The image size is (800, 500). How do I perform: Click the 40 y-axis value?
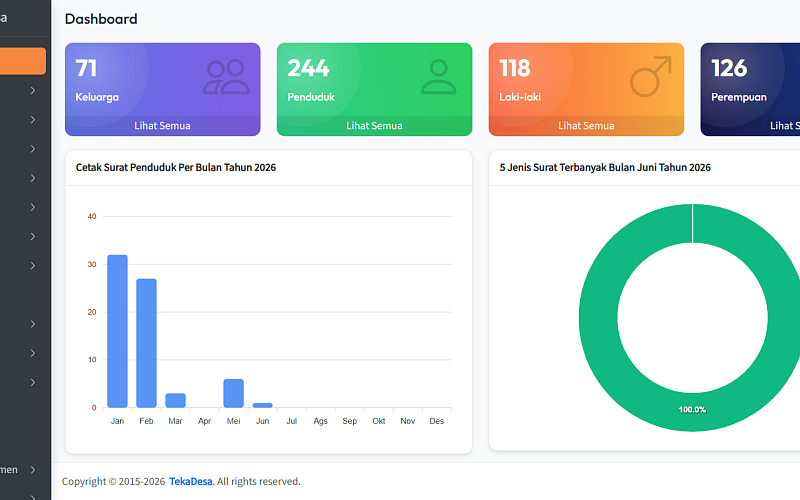[x=92, y=216]
